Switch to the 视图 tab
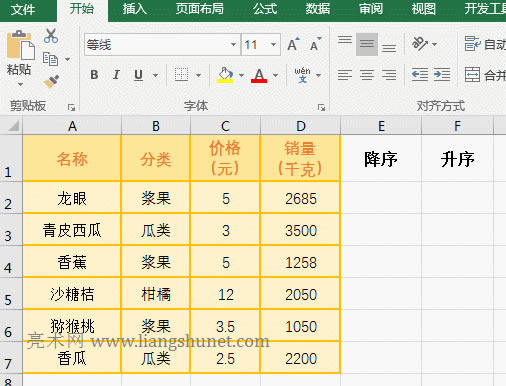Screen dimensions: 506x386 [424, 9]
